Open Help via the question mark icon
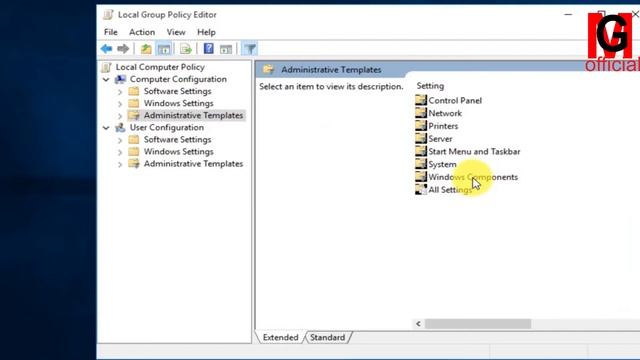Screen dimensions: 640x360 point(209,49)
